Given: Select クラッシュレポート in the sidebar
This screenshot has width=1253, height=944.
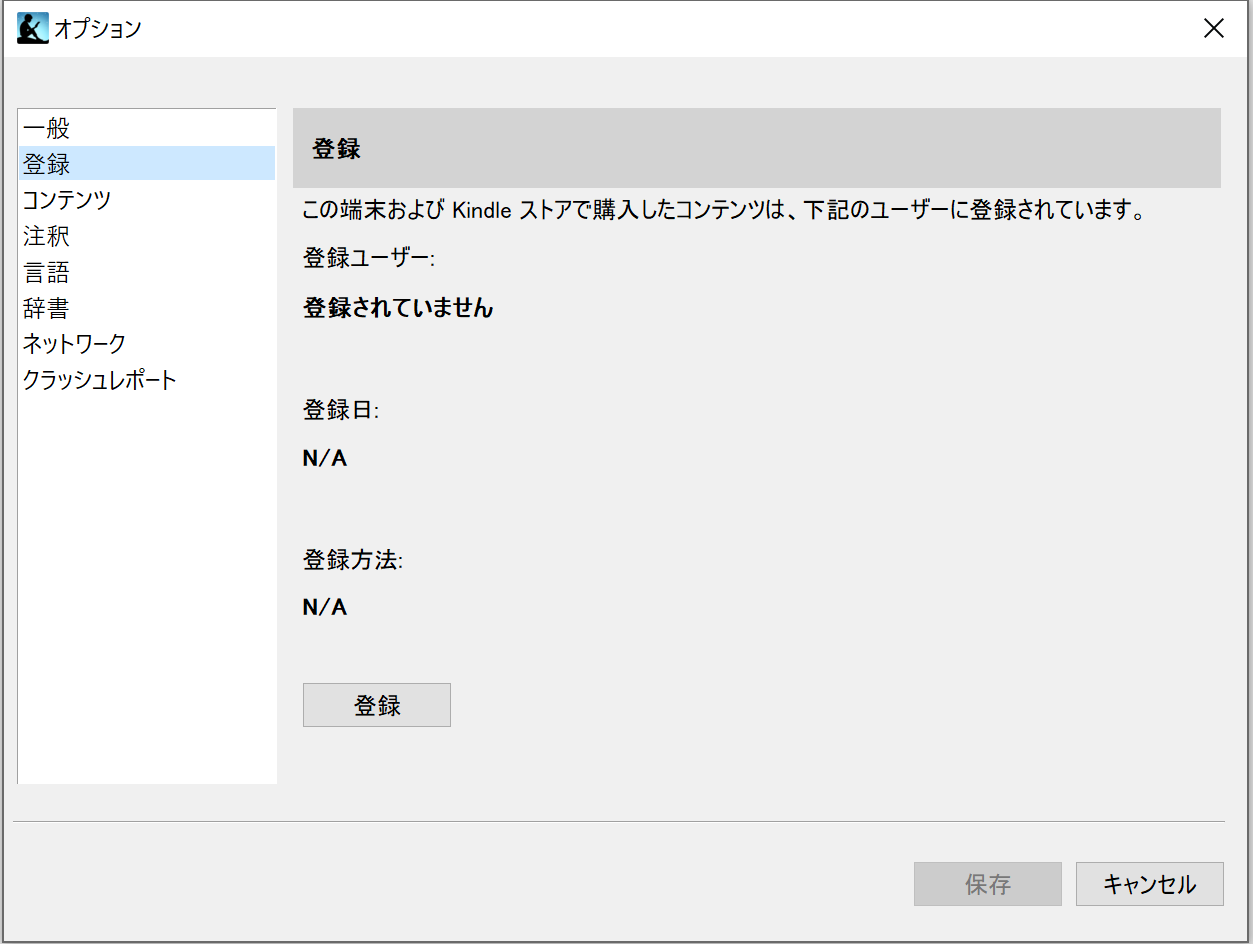Looking at the screenshot, I should pos(100,380).
